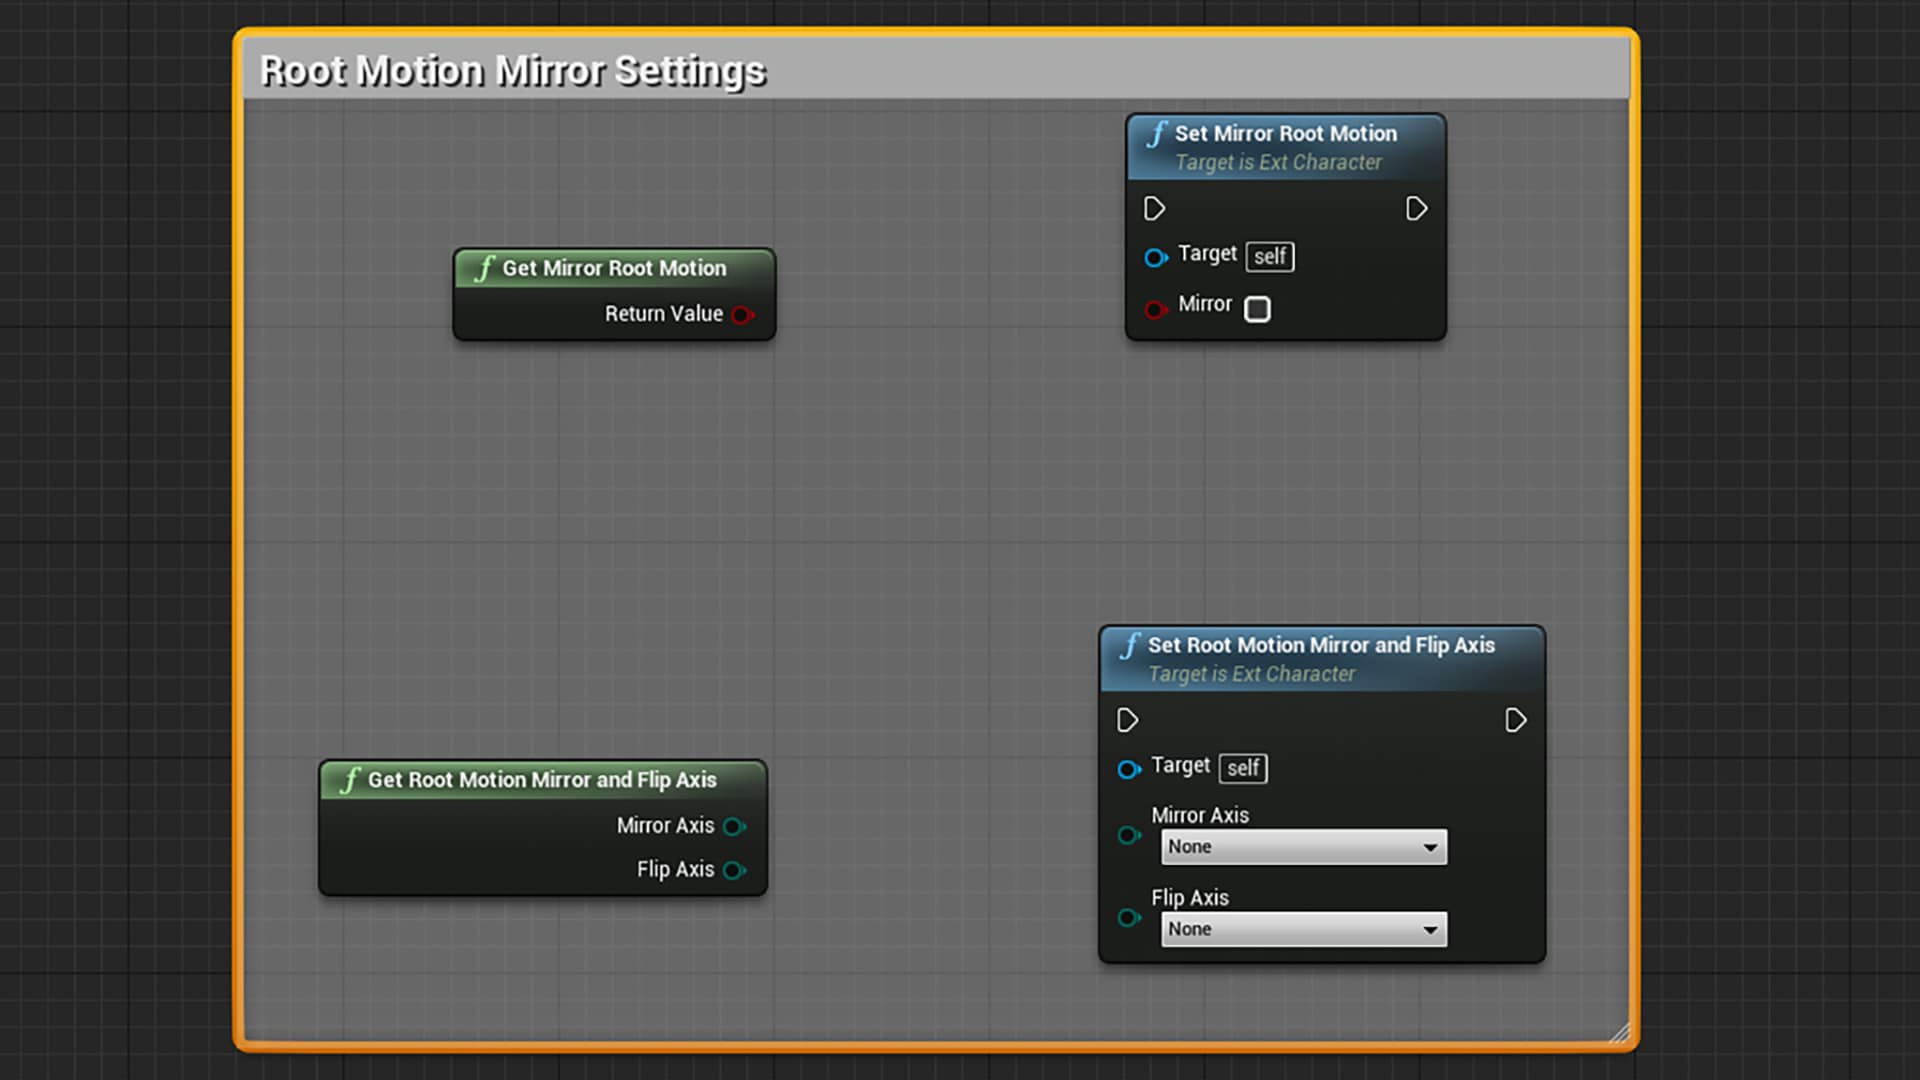Click the execution output pin of Set Mirror Root Motion

tap(1416, 208)
